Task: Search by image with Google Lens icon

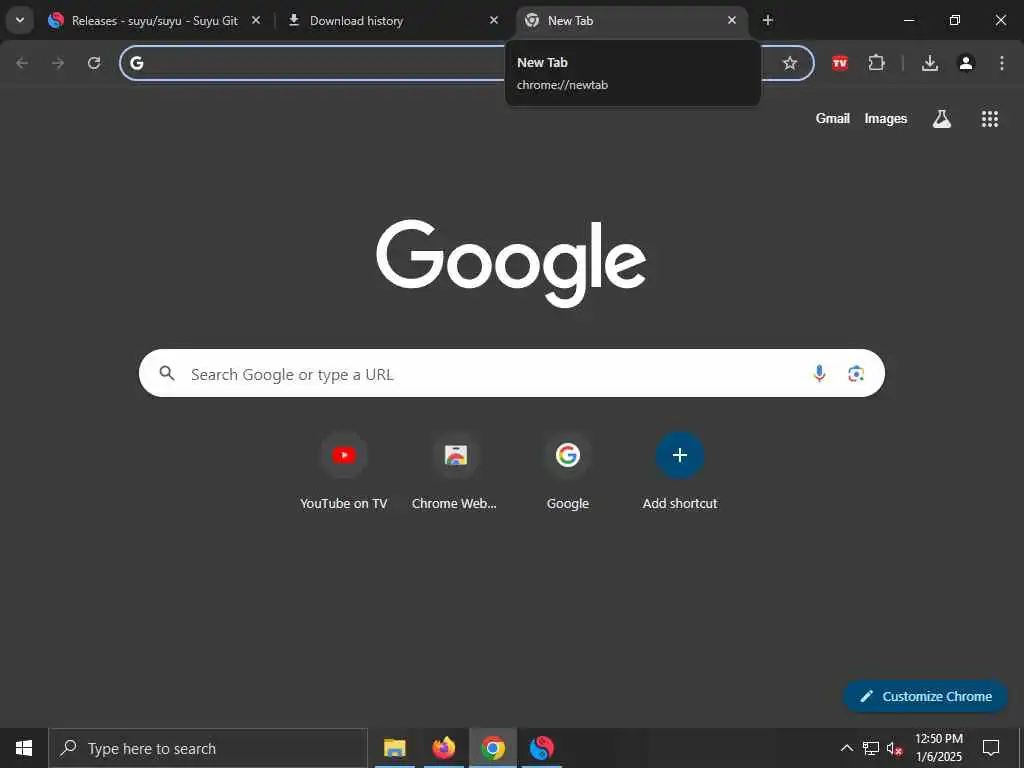Action: (856, 373)
